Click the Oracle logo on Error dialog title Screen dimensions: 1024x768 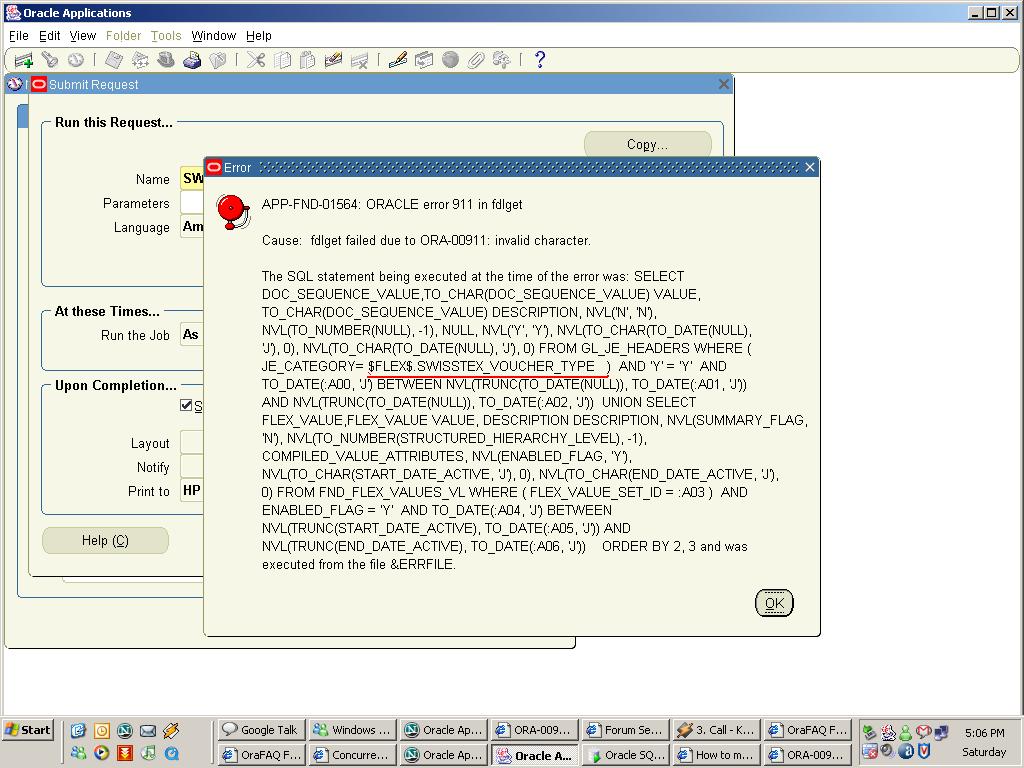pyautogui.click(x=214, y=167)
